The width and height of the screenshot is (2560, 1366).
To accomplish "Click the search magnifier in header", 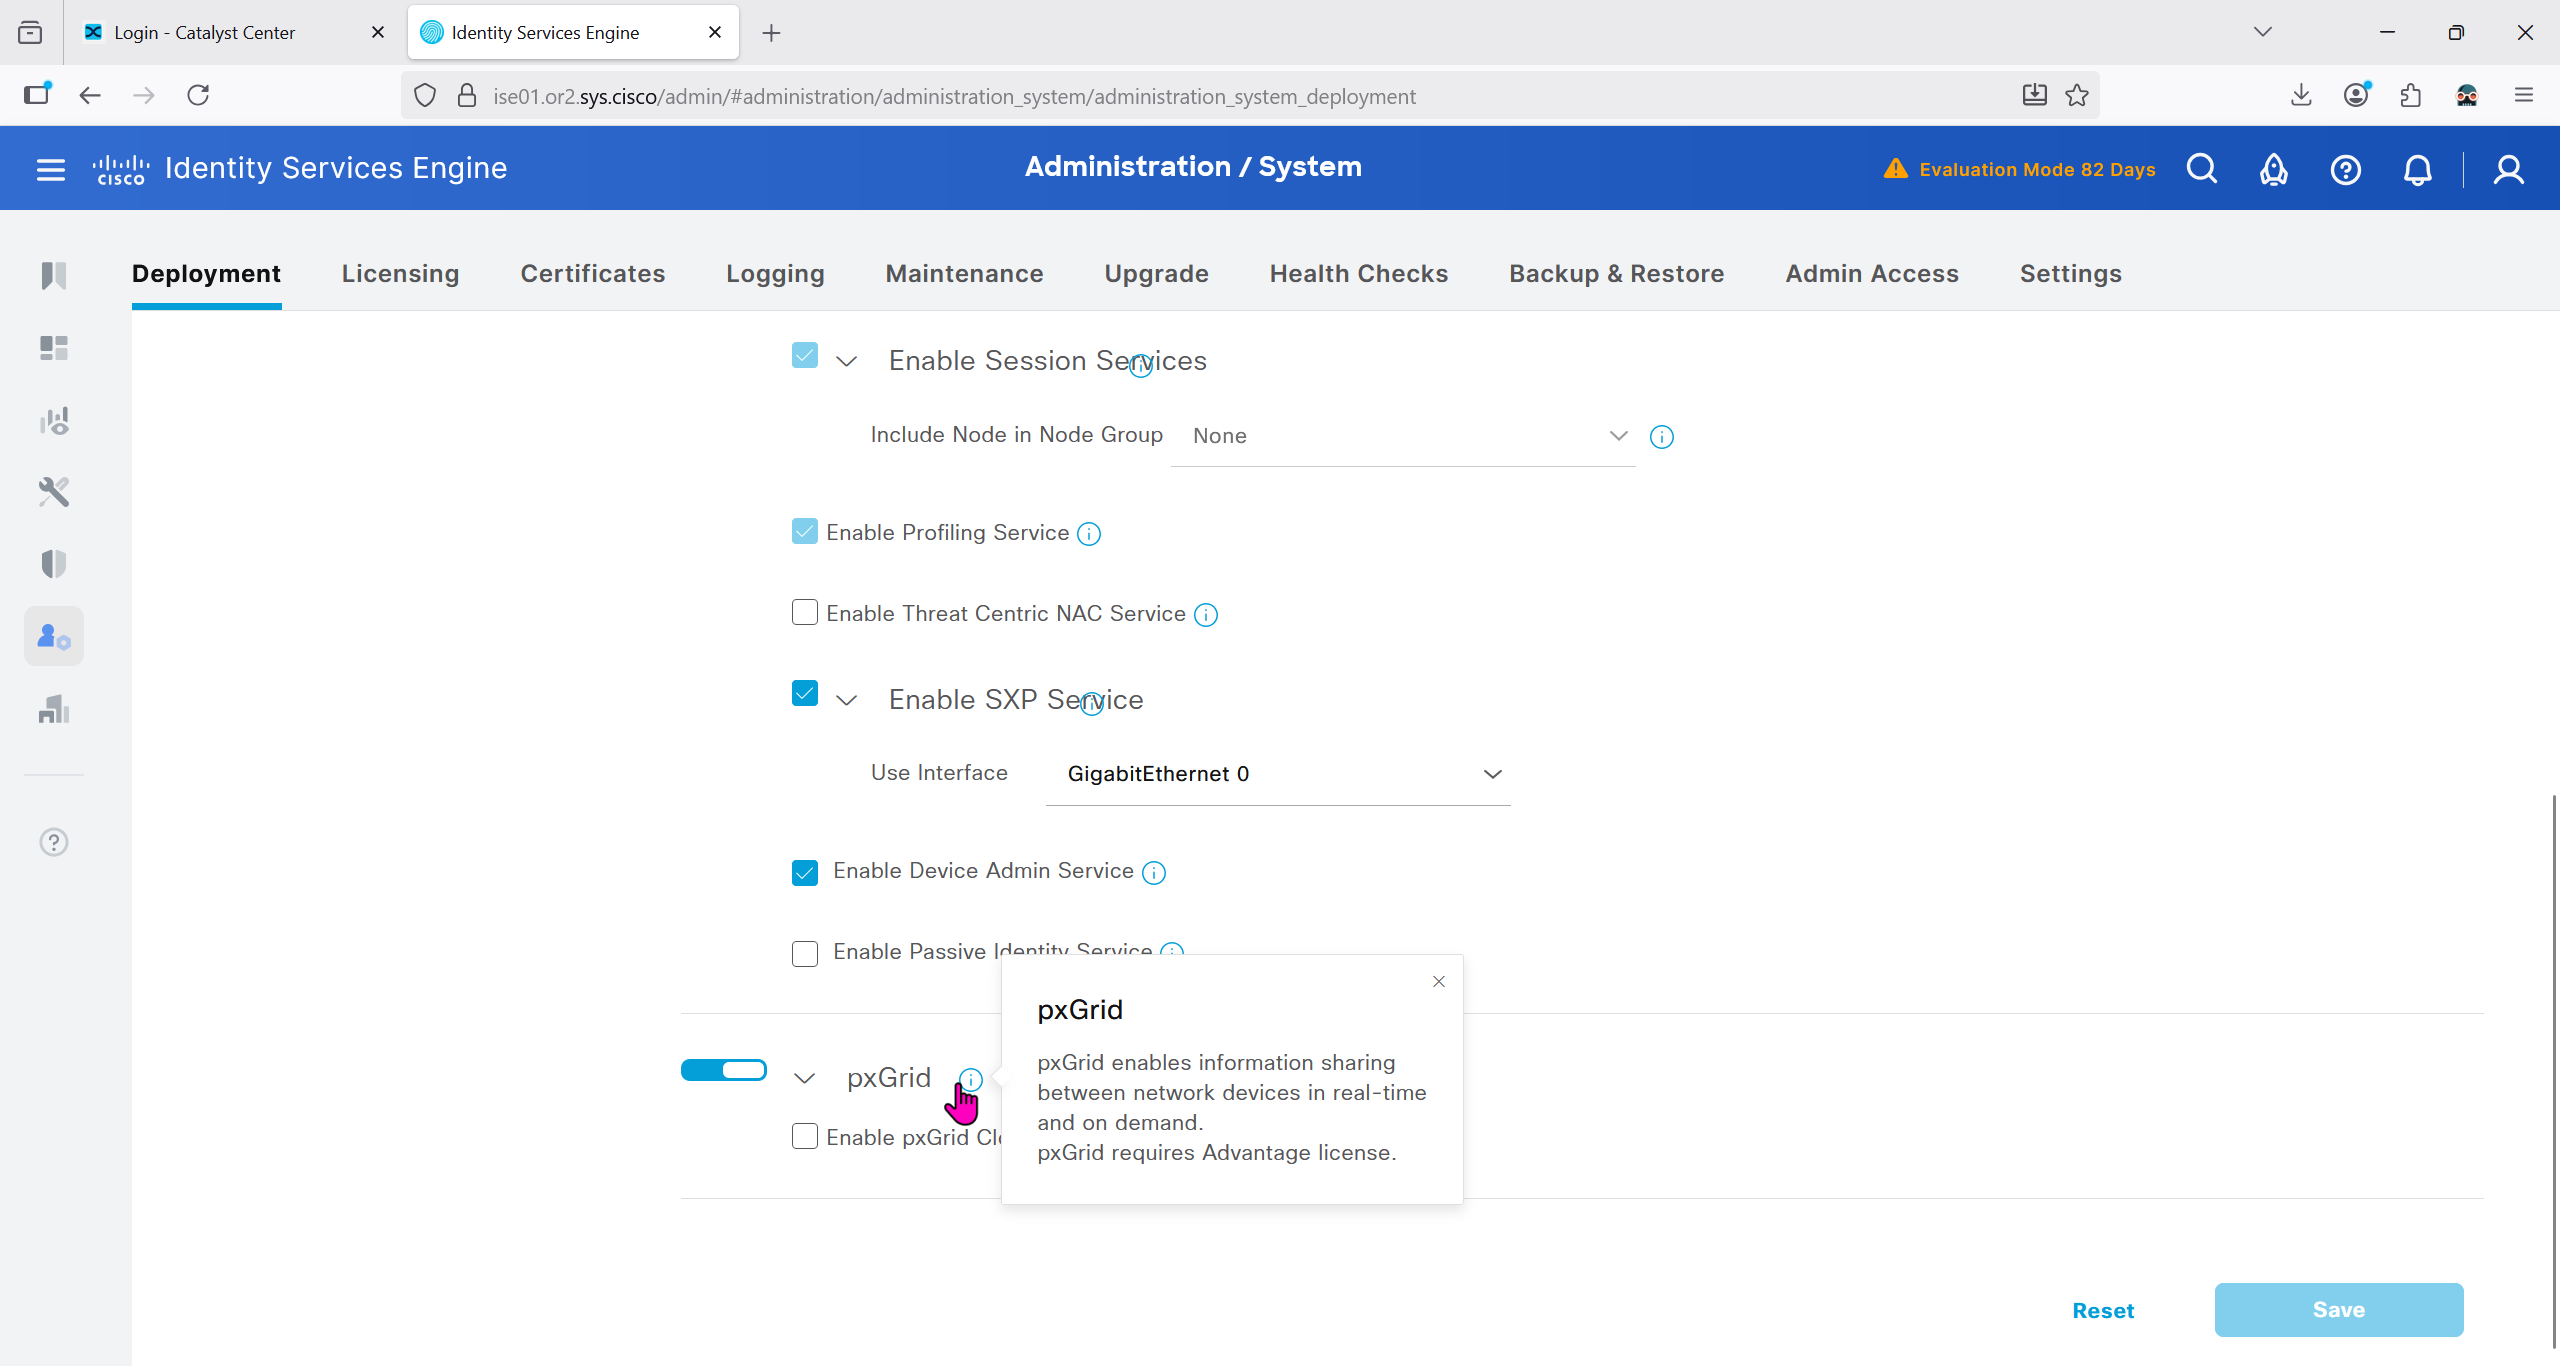I will click(2201, 169).
